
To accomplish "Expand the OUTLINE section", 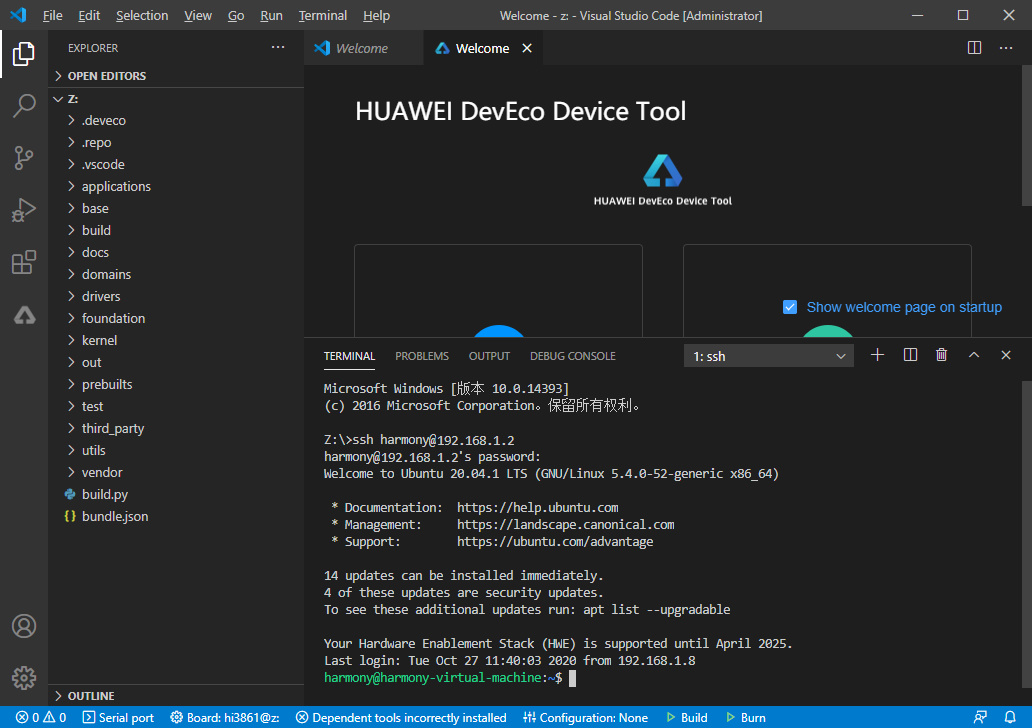I will tap(90, 696).
